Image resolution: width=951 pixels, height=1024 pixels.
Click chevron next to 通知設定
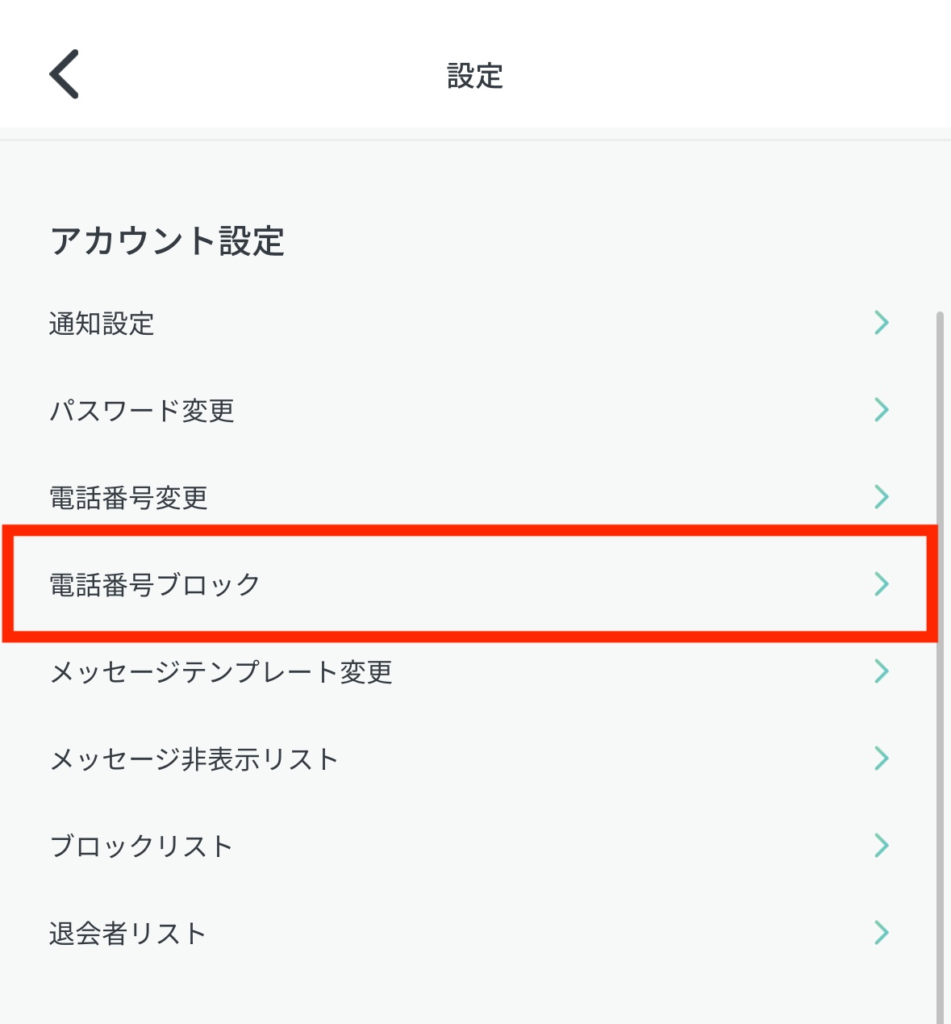881,322
